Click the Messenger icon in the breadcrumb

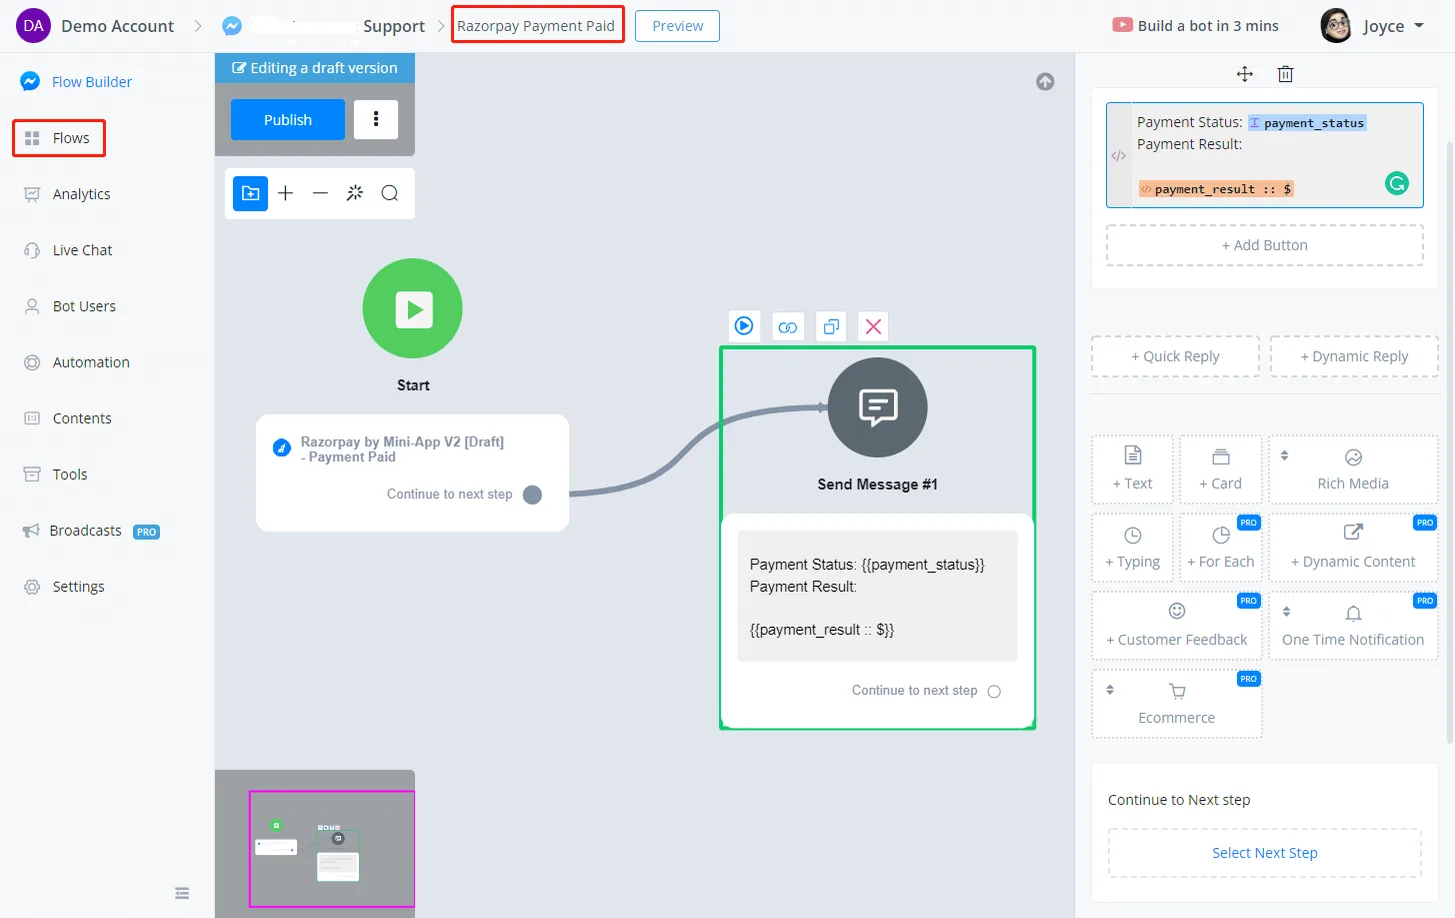coord(232,26)
